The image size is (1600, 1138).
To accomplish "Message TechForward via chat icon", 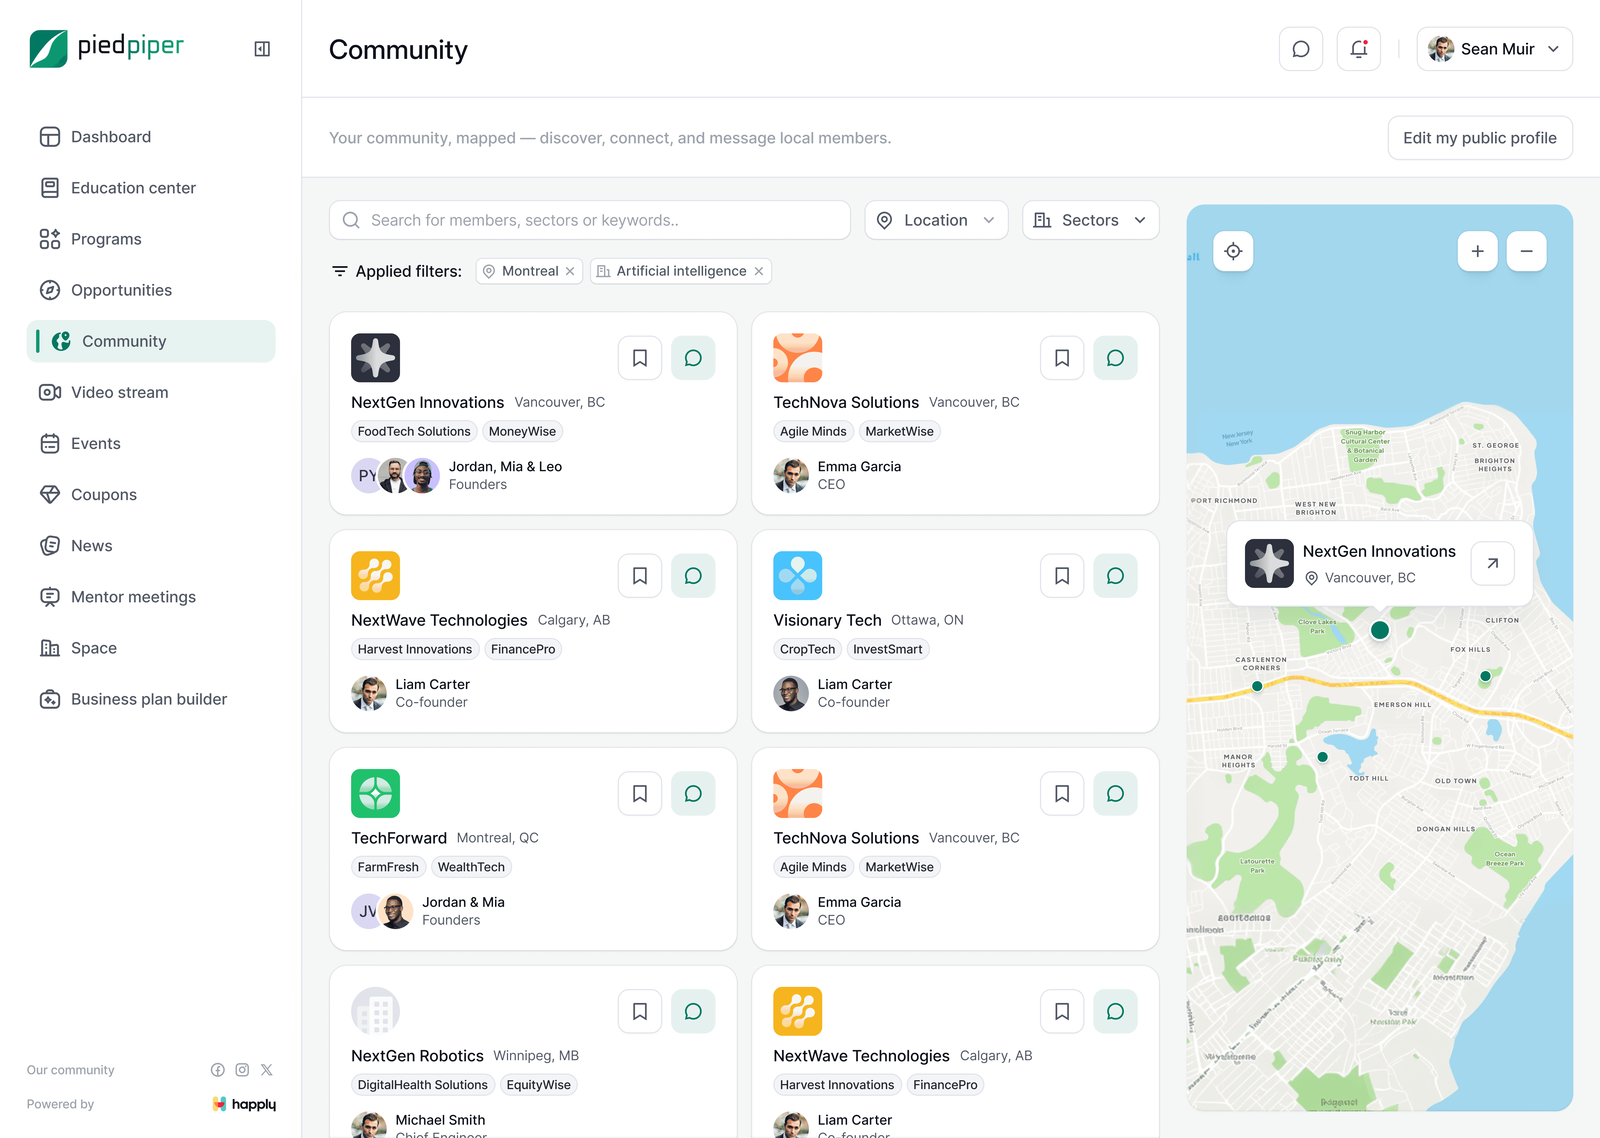I will click(693, 794).
